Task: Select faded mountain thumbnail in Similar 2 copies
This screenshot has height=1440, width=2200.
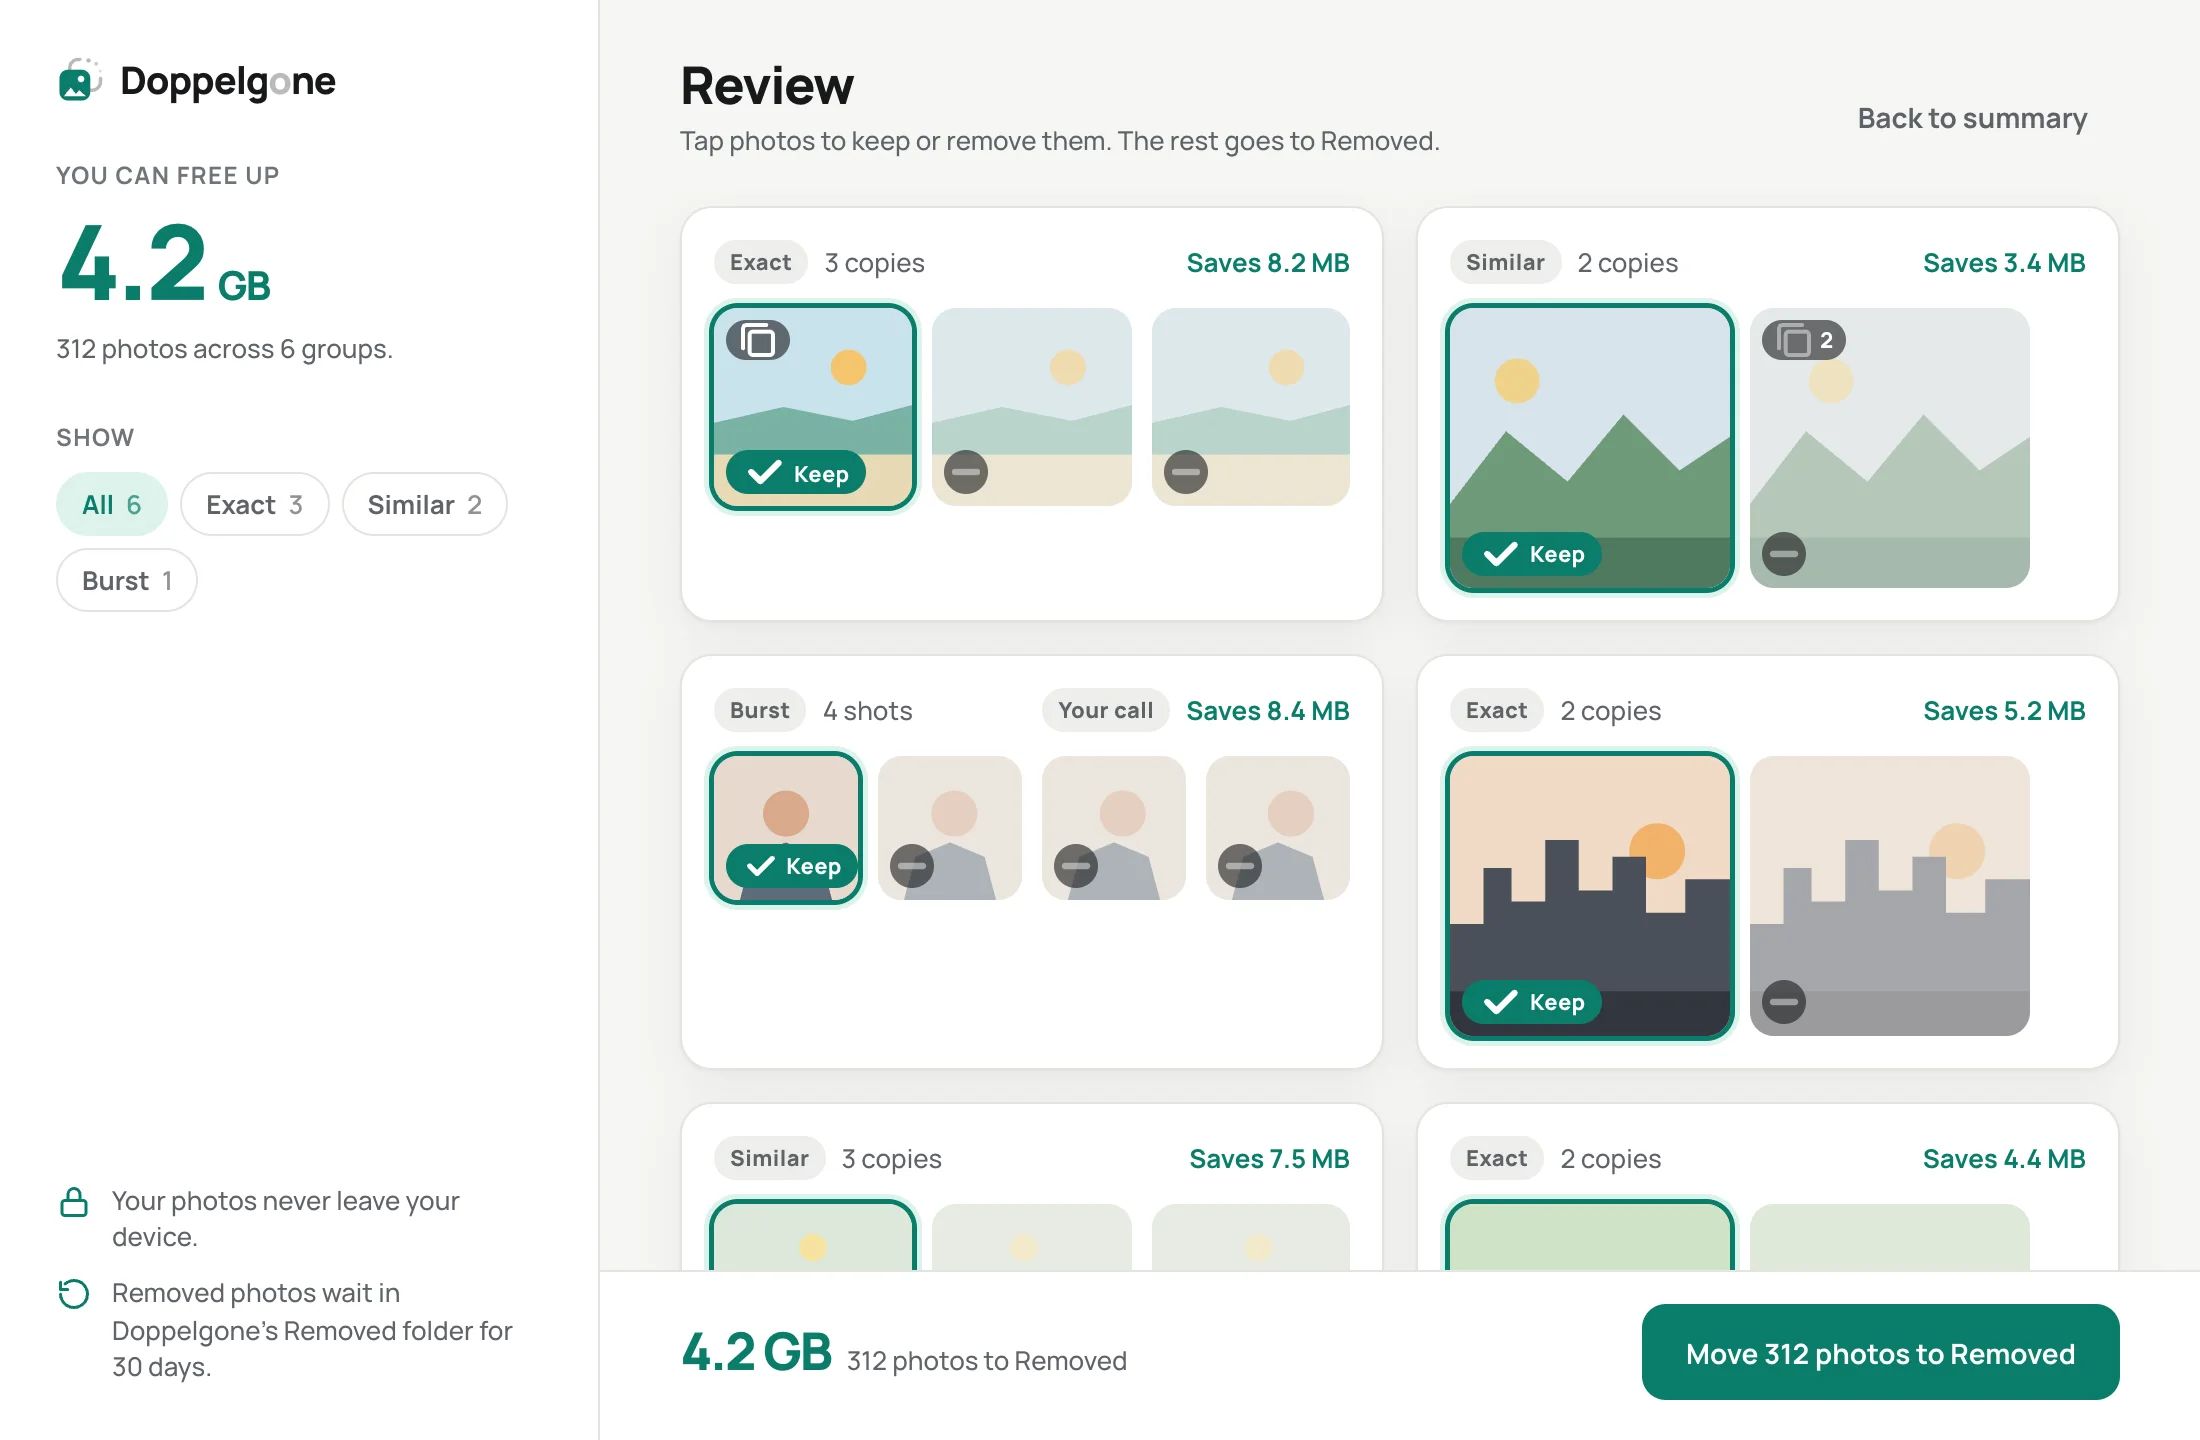Action: [1890, 448]
